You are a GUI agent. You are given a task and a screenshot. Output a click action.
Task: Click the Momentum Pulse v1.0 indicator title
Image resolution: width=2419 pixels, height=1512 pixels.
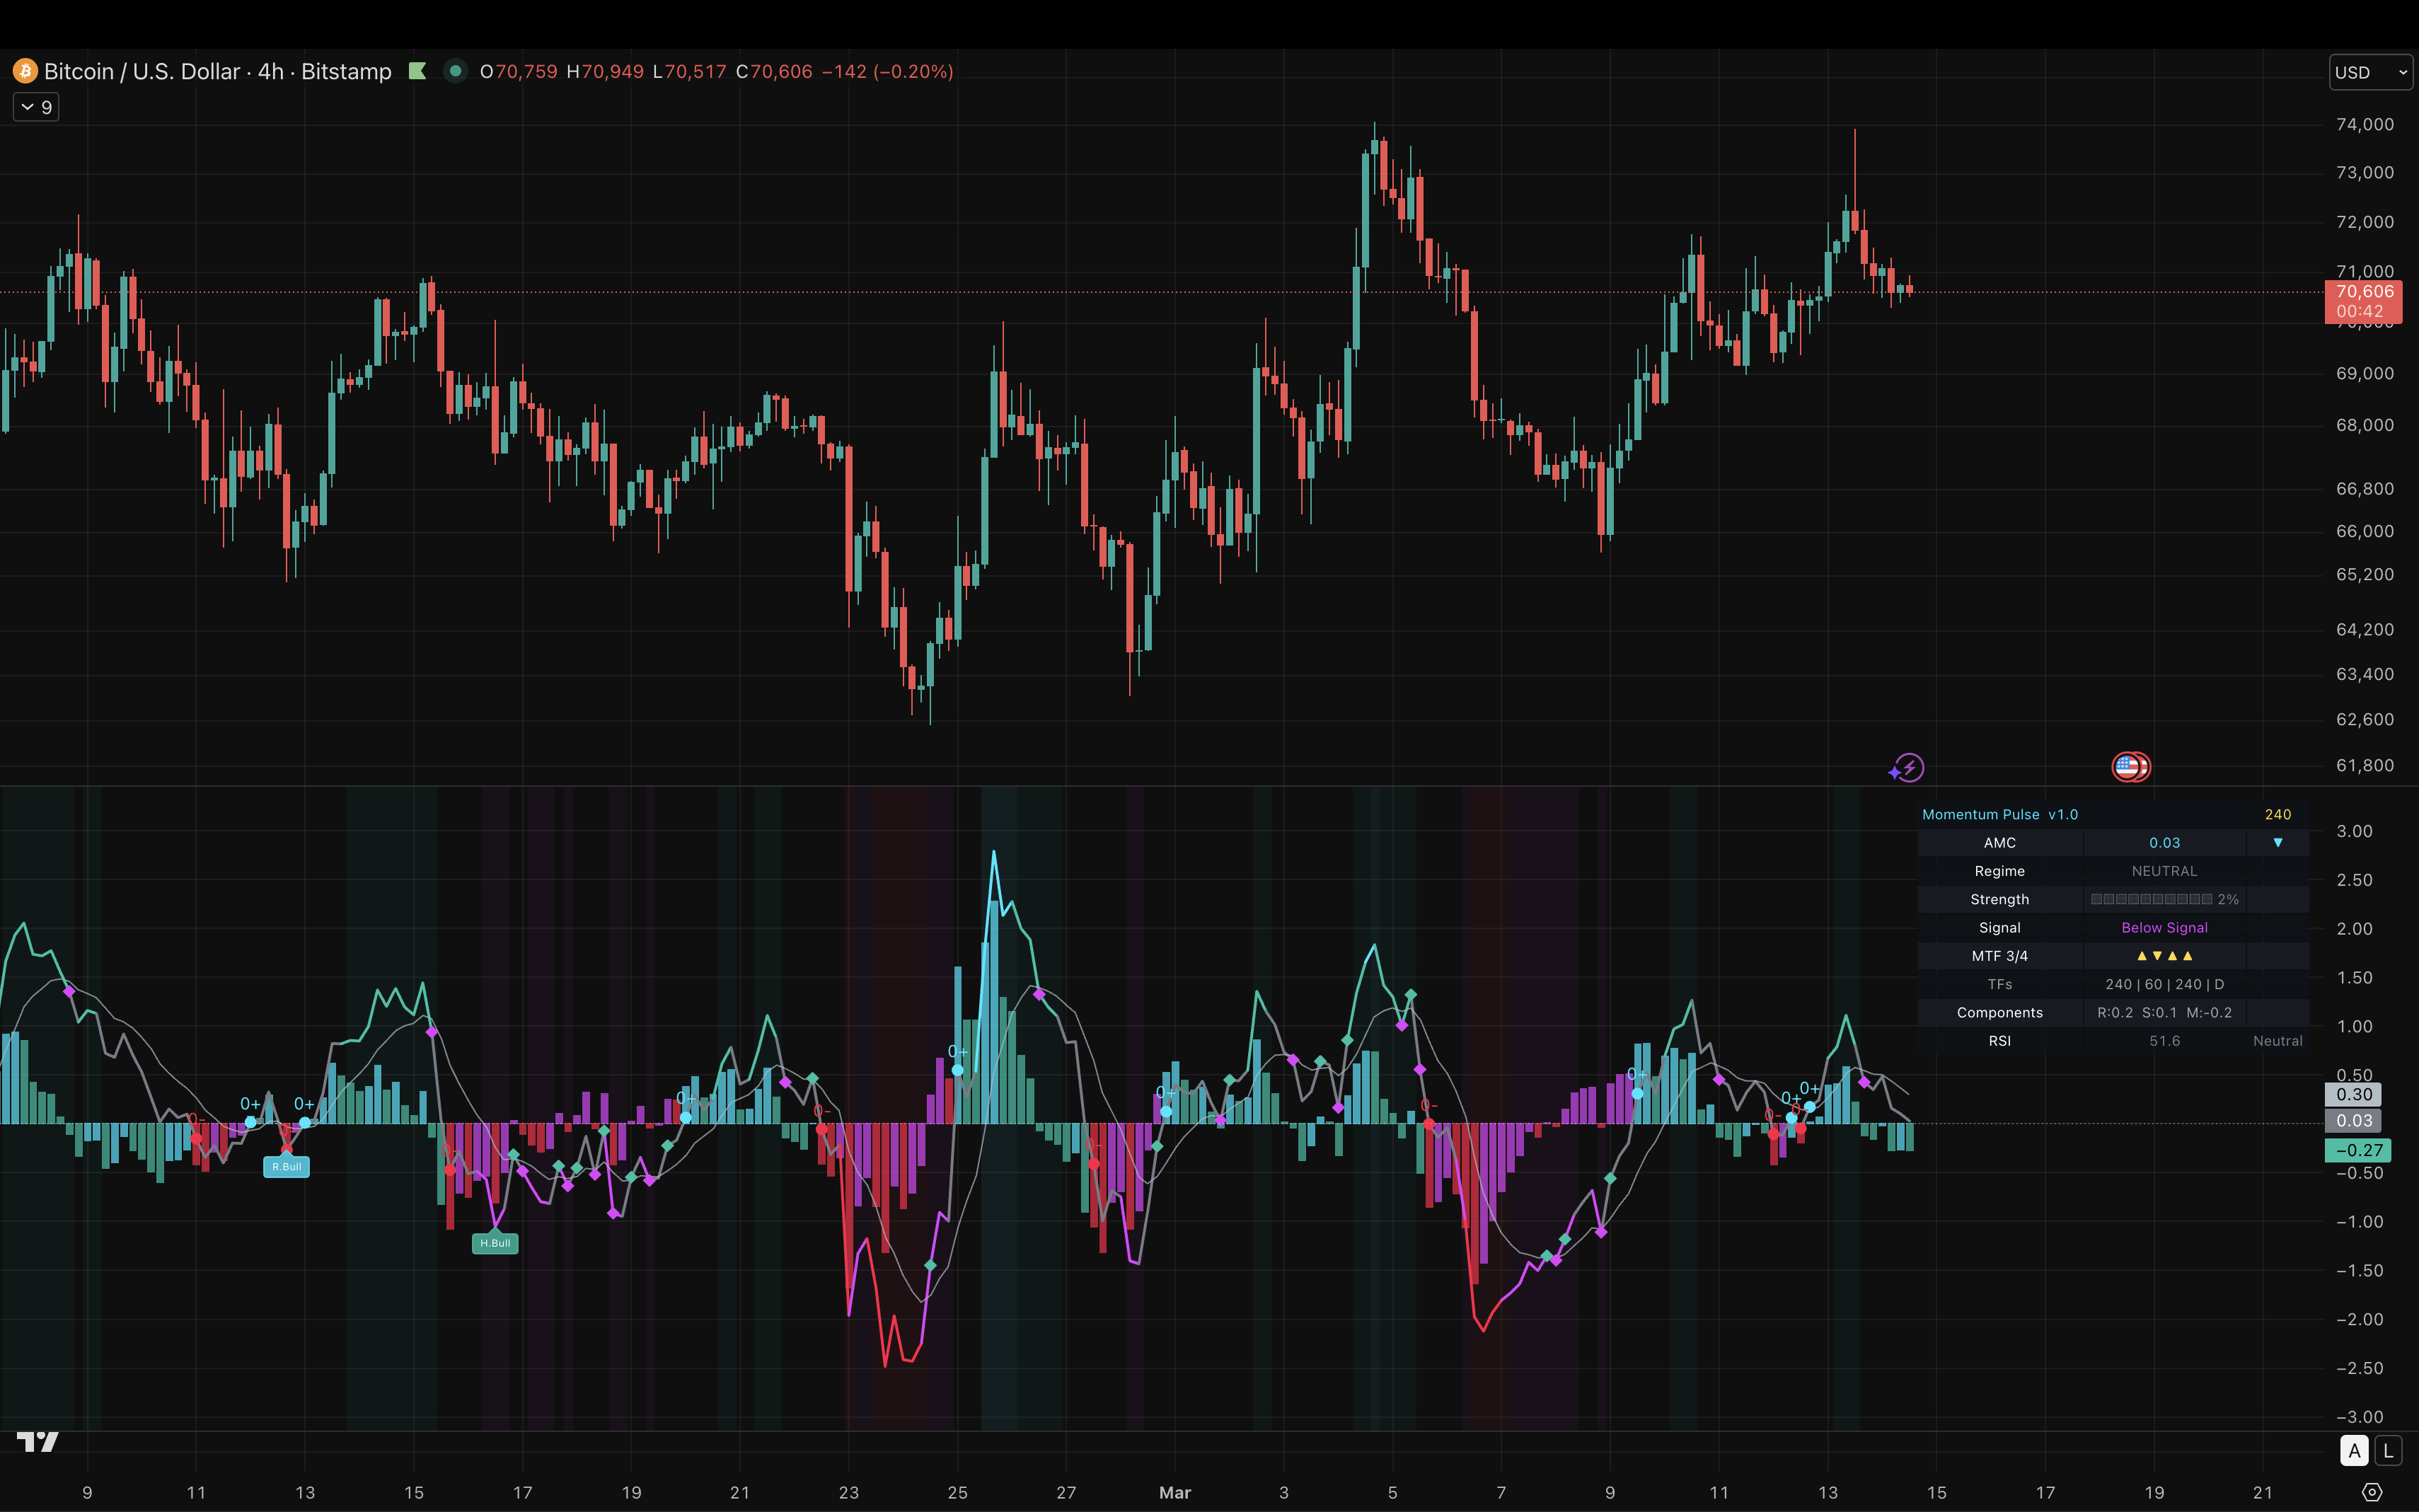point(2001,814)
